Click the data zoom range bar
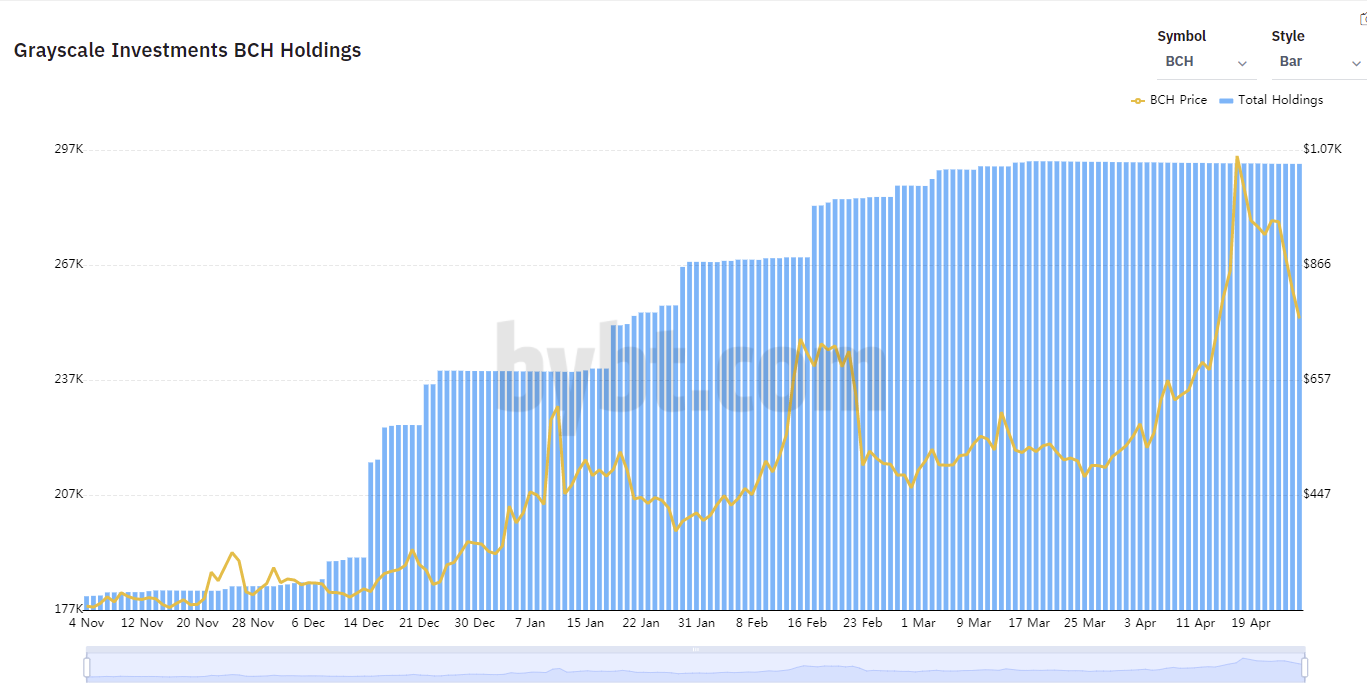The image size is (1367, 698). click(695, 666)
